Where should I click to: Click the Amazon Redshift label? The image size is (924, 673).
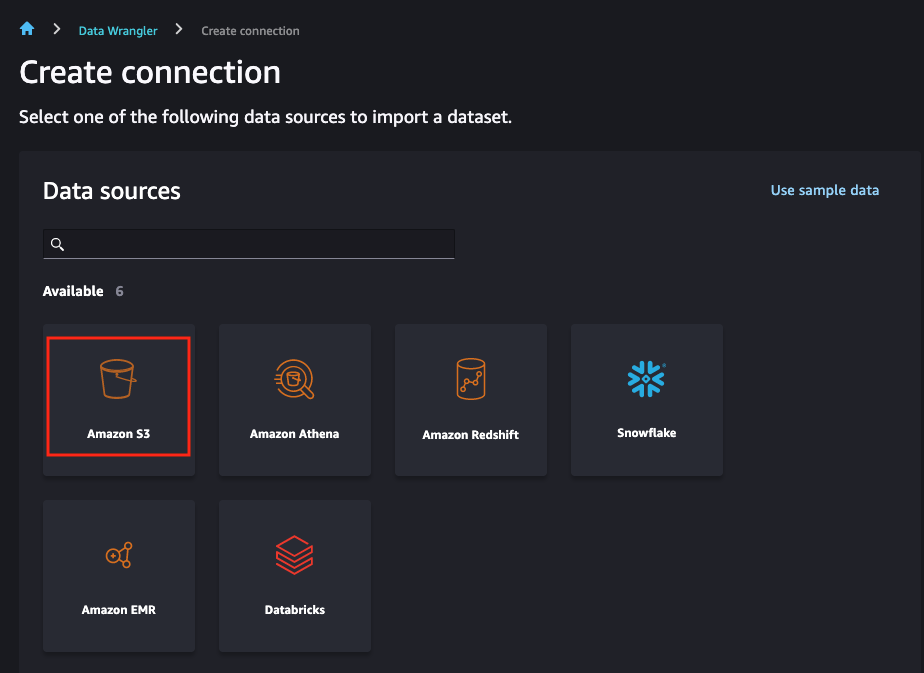471,435
